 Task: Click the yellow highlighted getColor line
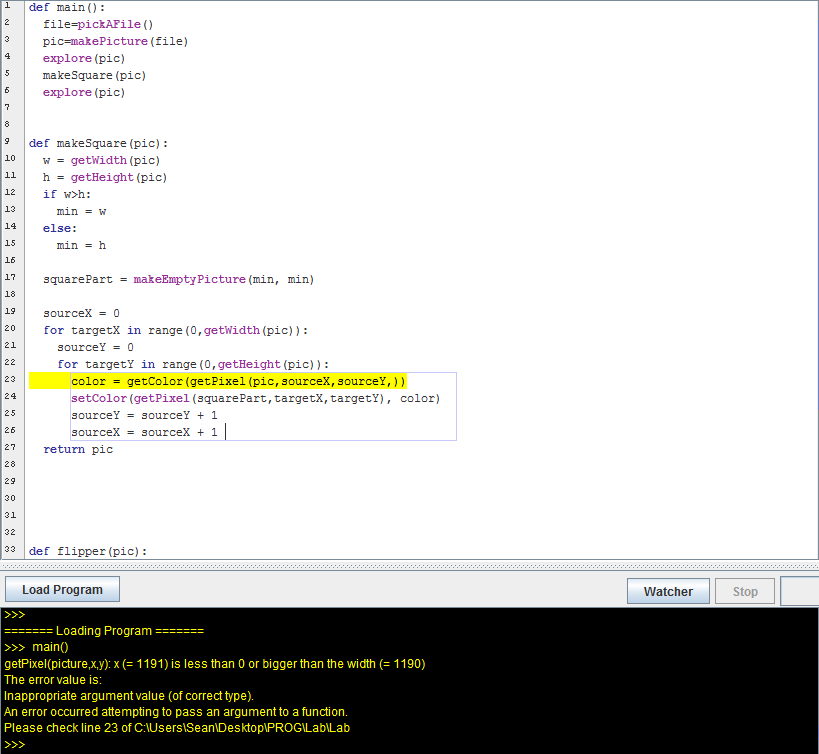pos(238,381)
